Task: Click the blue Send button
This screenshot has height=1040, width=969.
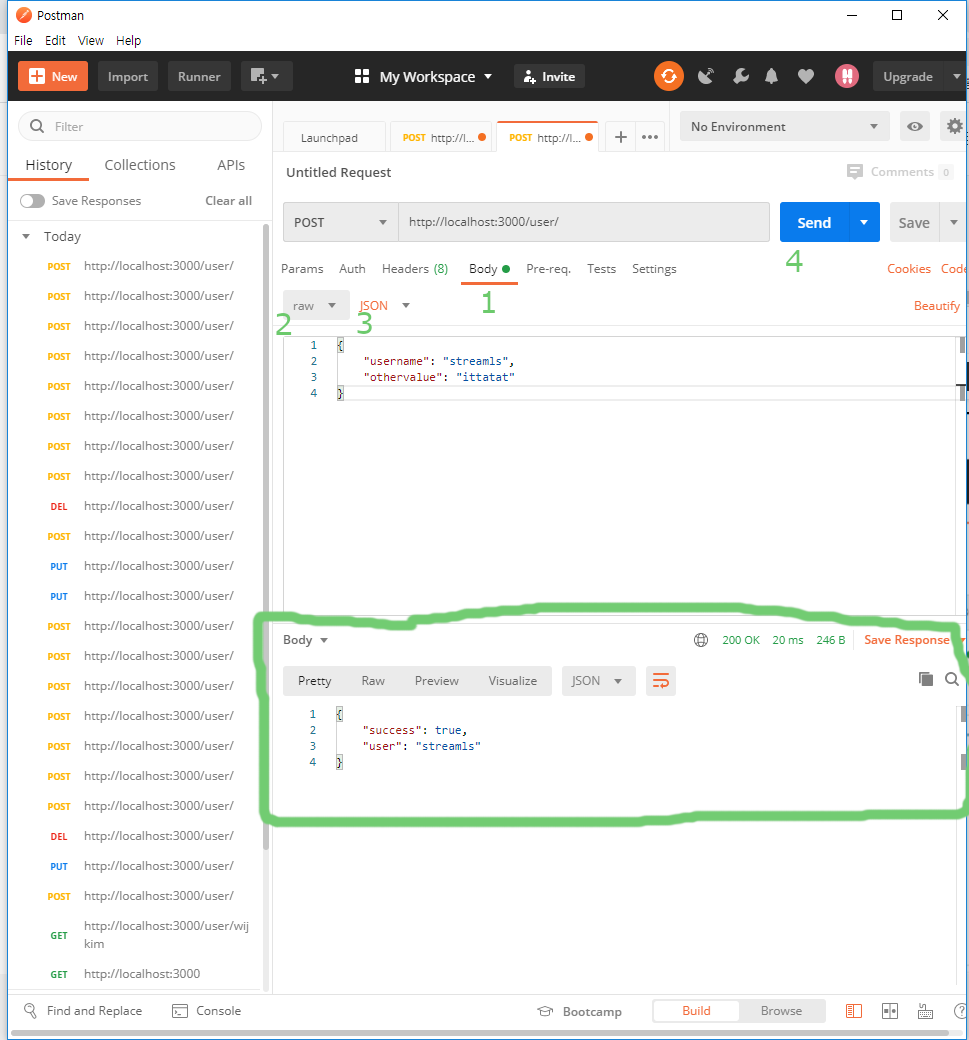Action: coord(814,222)
